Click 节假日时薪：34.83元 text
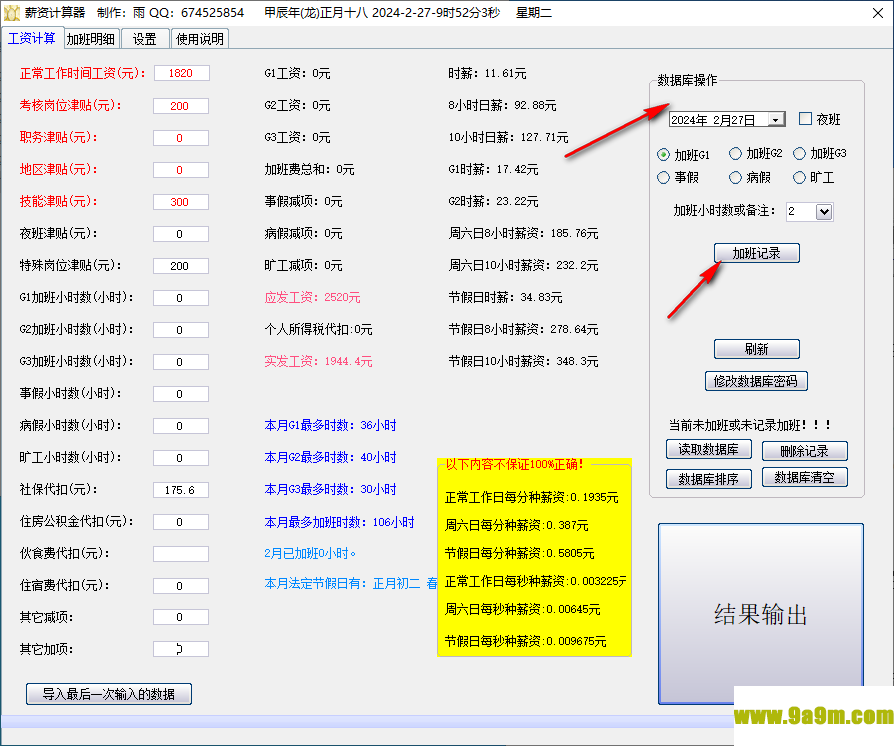This screenshot has height=746, width=894. point(505,297)
